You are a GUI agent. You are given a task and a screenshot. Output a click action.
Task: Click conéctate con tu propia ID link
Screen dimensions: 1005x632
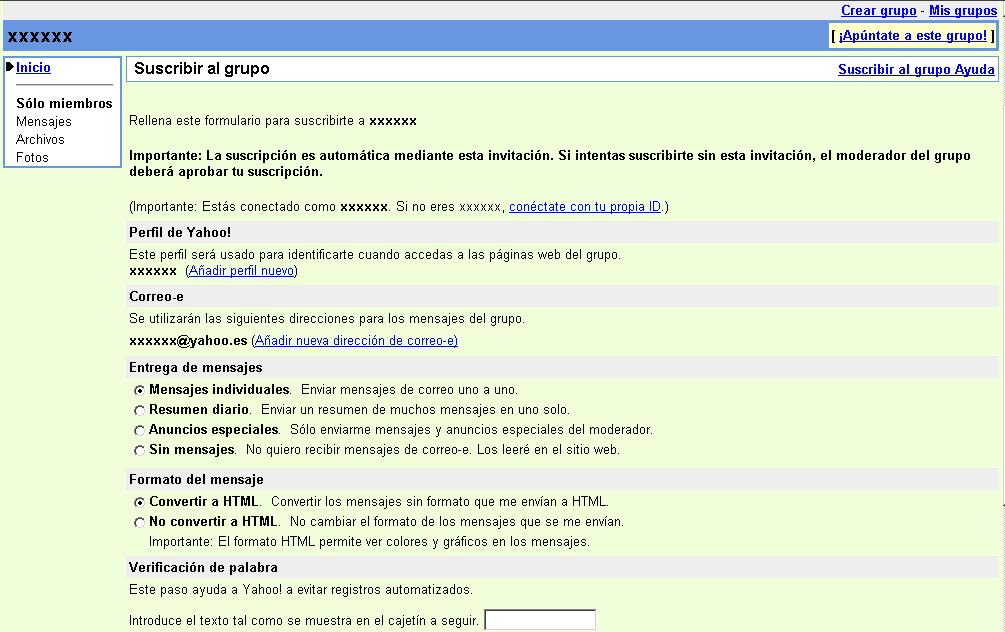585,206
